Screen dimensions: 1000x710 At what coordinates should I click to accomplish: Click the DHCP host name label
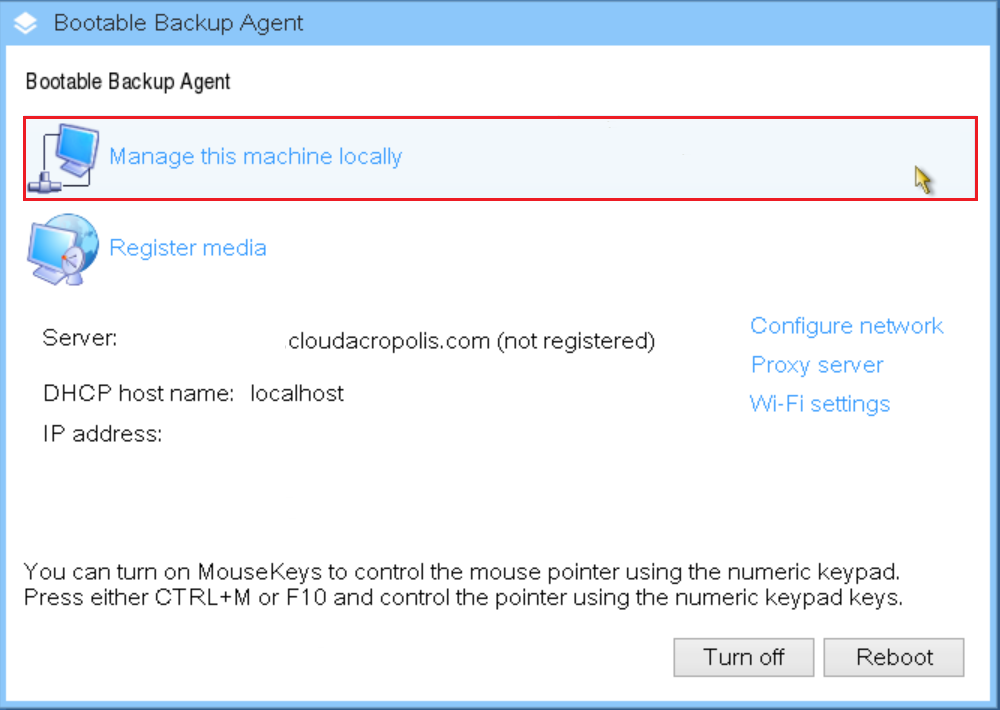(138, 393)
